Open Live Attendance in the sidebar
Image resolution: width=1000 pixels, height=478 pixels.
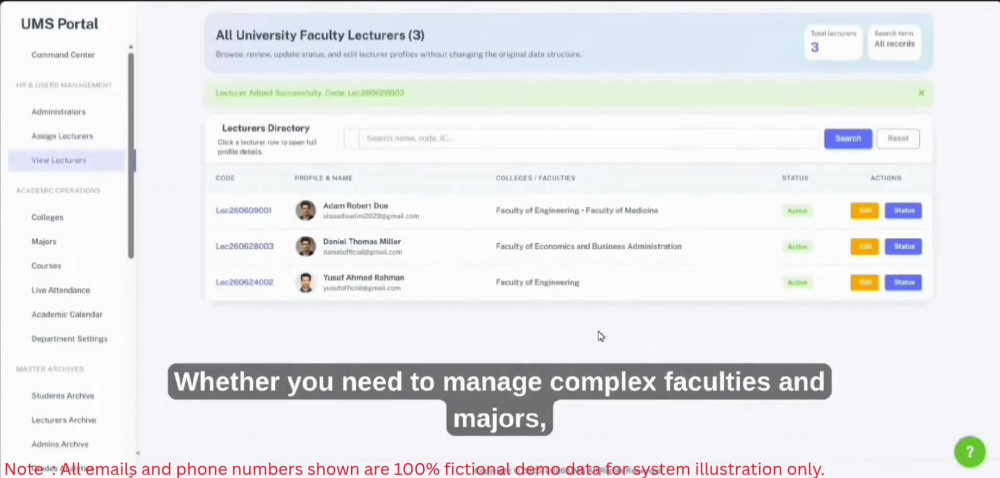click(61, 290)
